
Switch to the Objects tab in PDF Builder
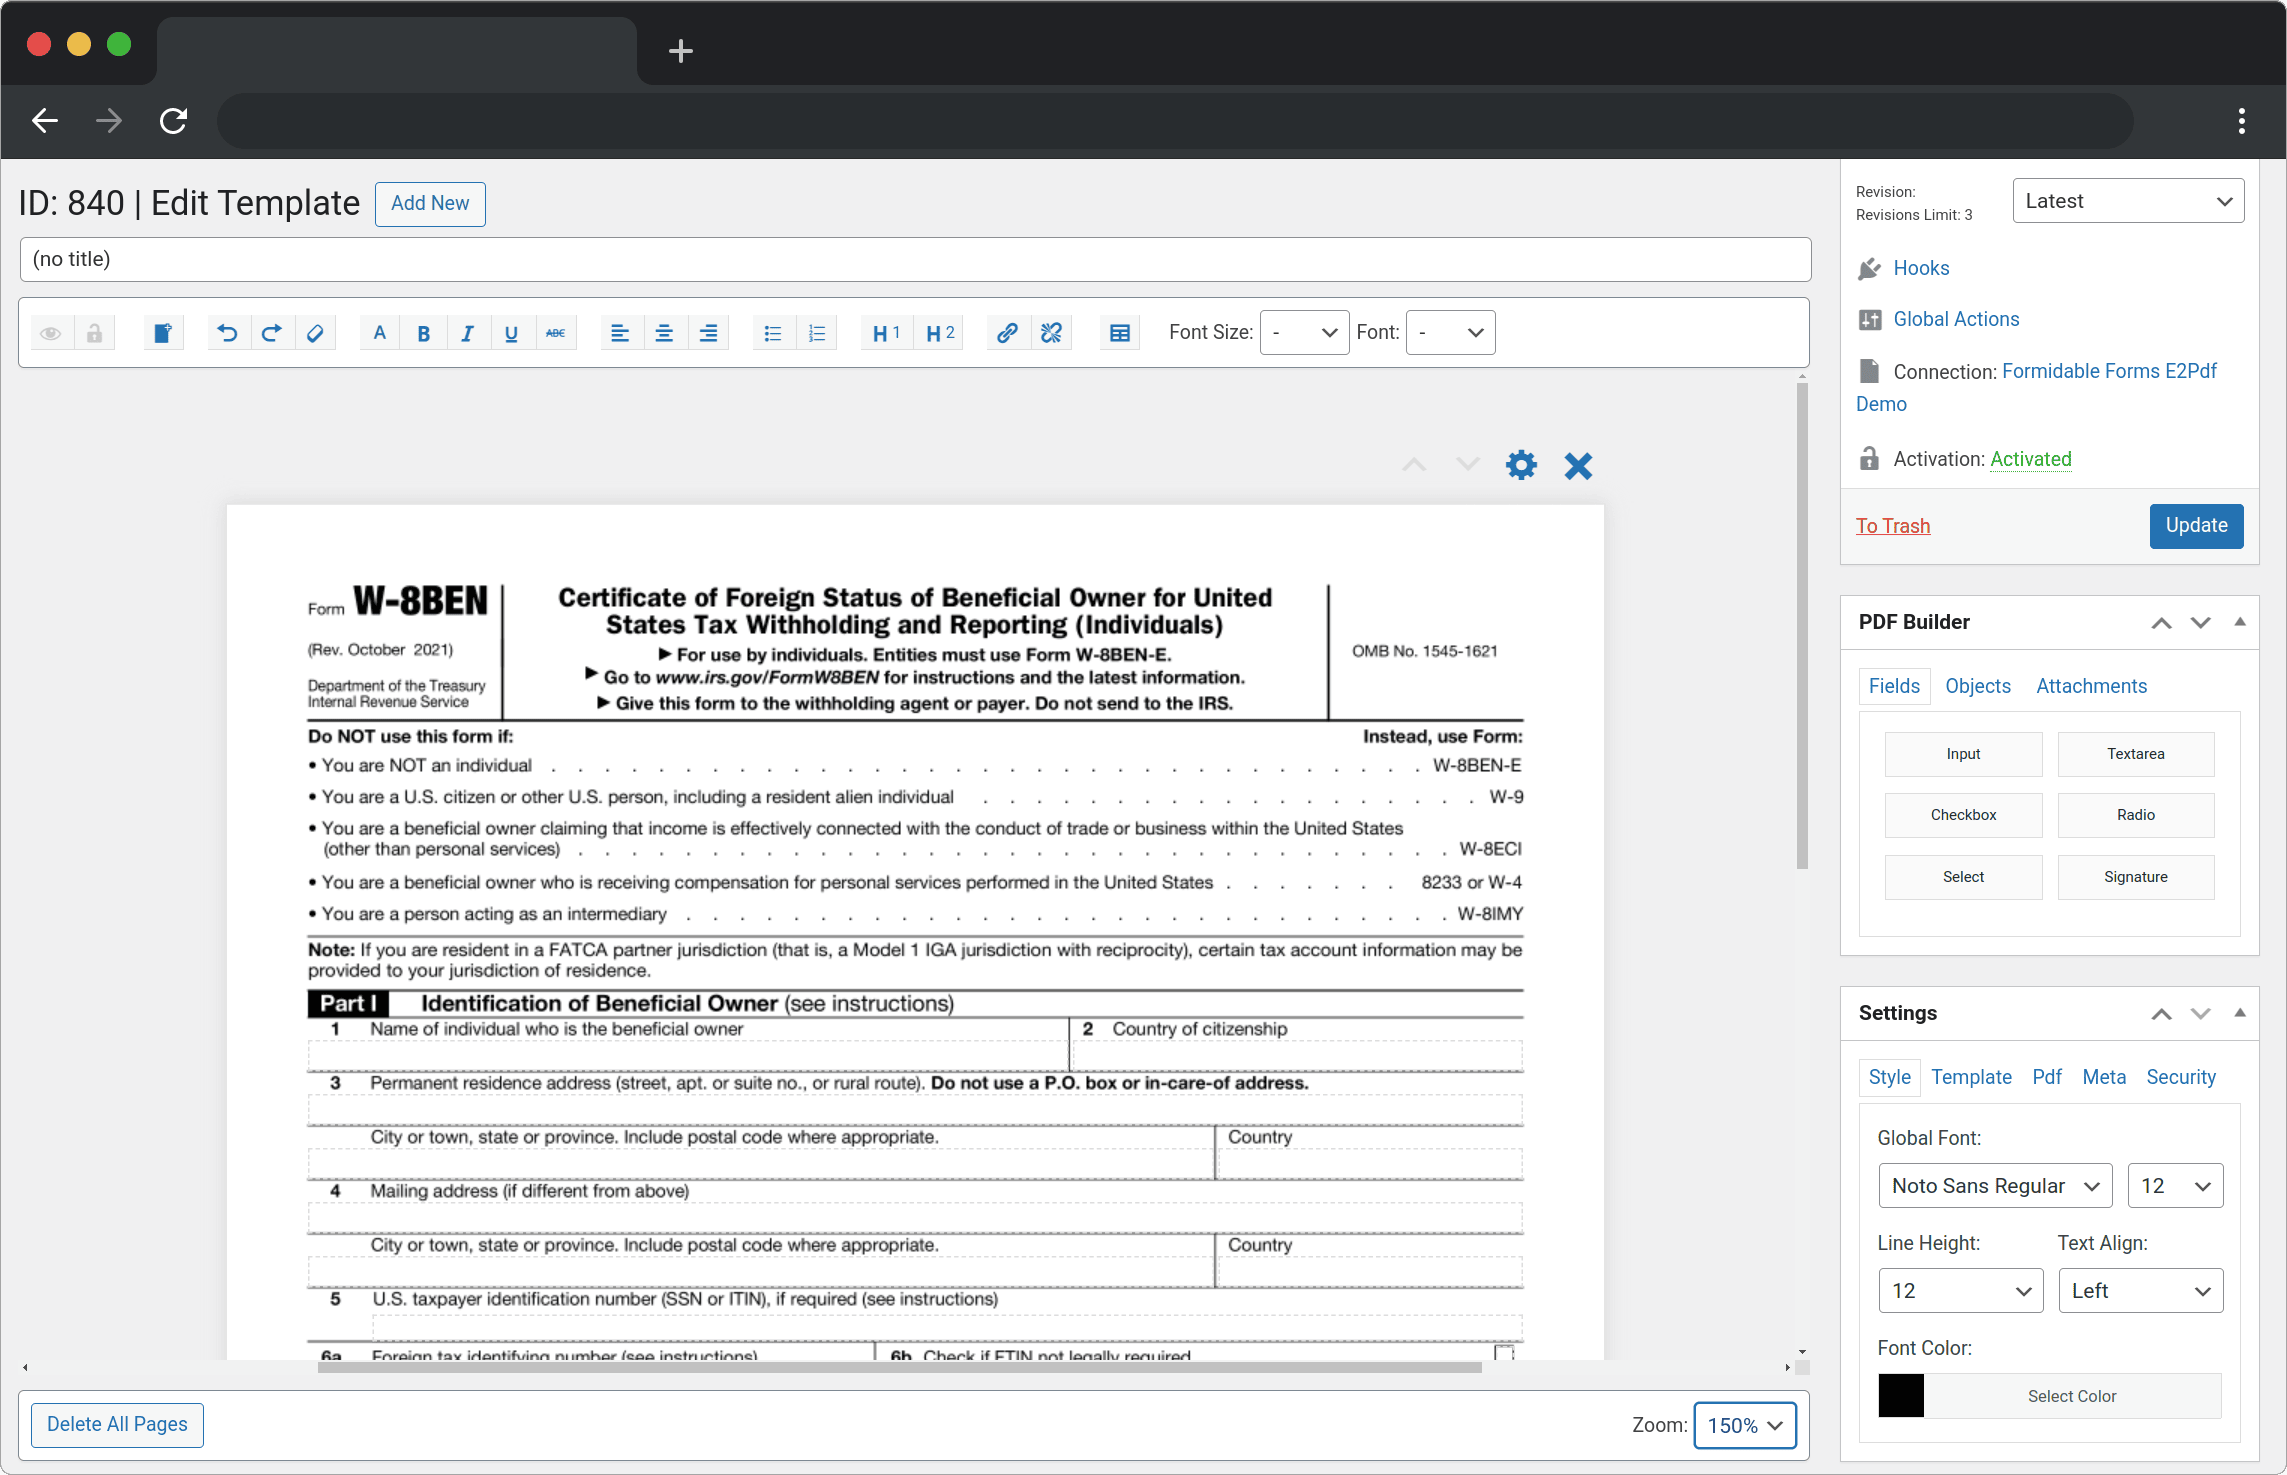tap(1977, 686)
